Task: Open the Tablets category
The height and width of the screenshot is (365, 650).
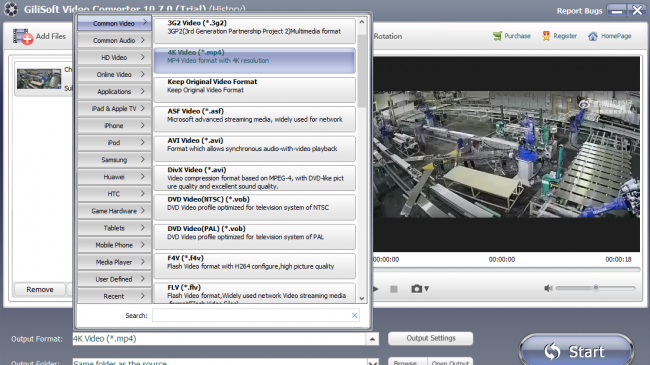Action: (114, 228)
